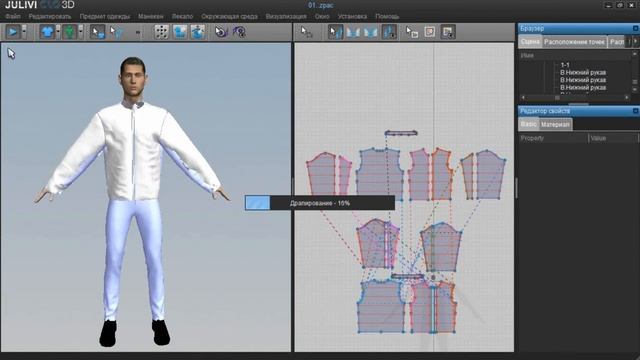Click the horizontal scrollbar thumb in Браузер

point(557,98)
